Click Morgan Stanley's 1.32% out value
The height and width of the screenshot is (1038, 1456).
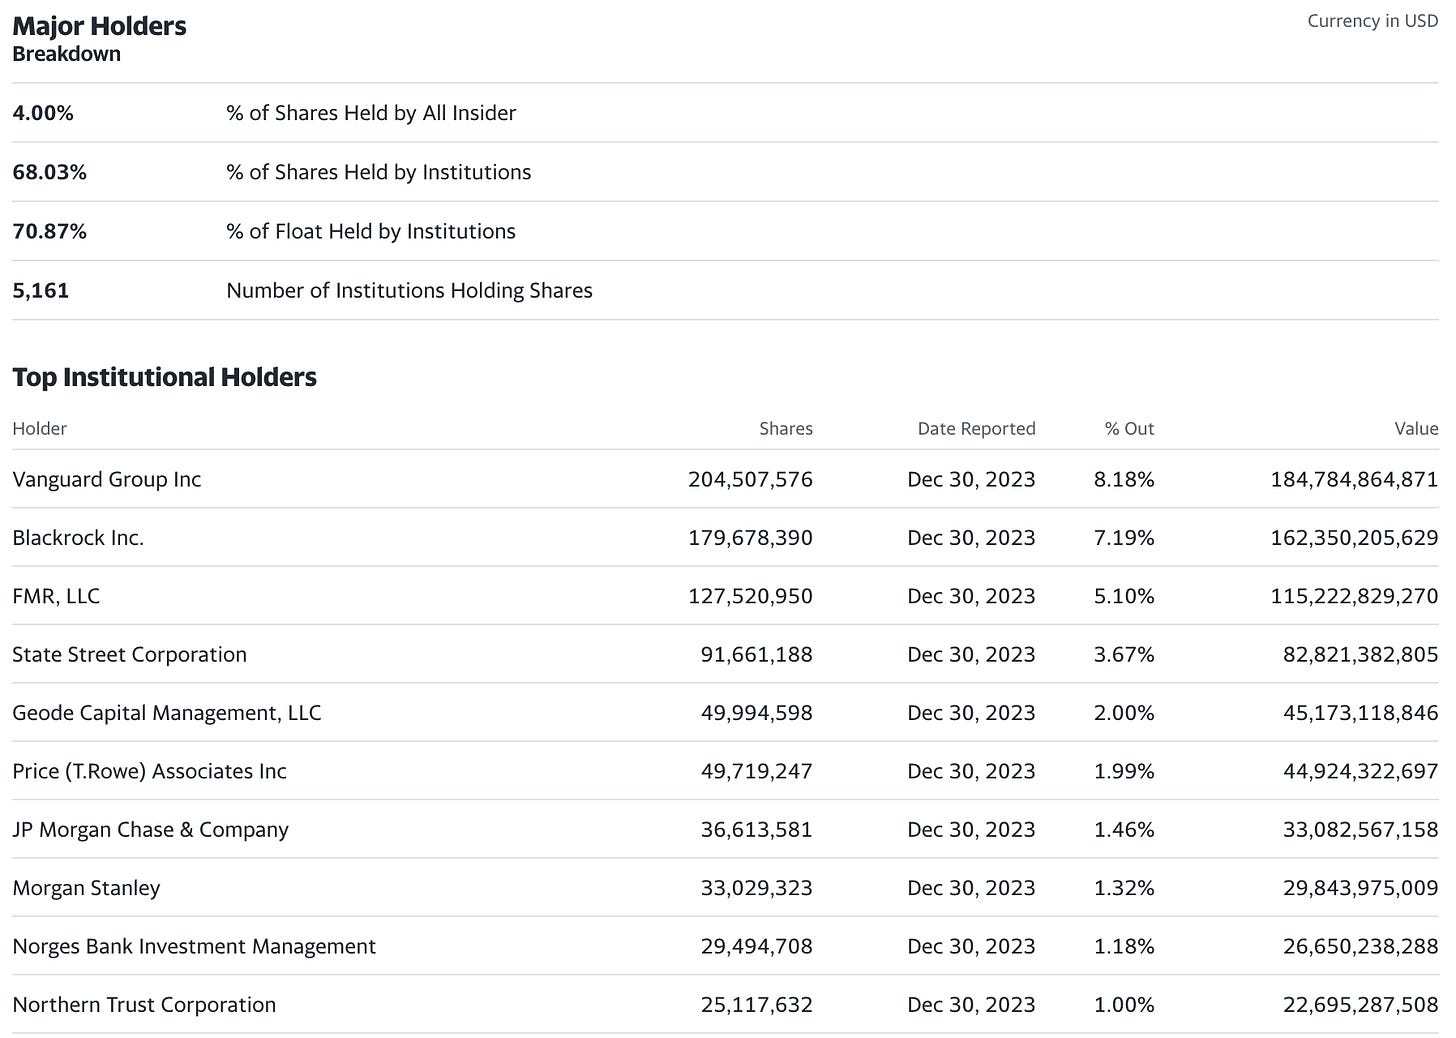tap(1124, 888)
